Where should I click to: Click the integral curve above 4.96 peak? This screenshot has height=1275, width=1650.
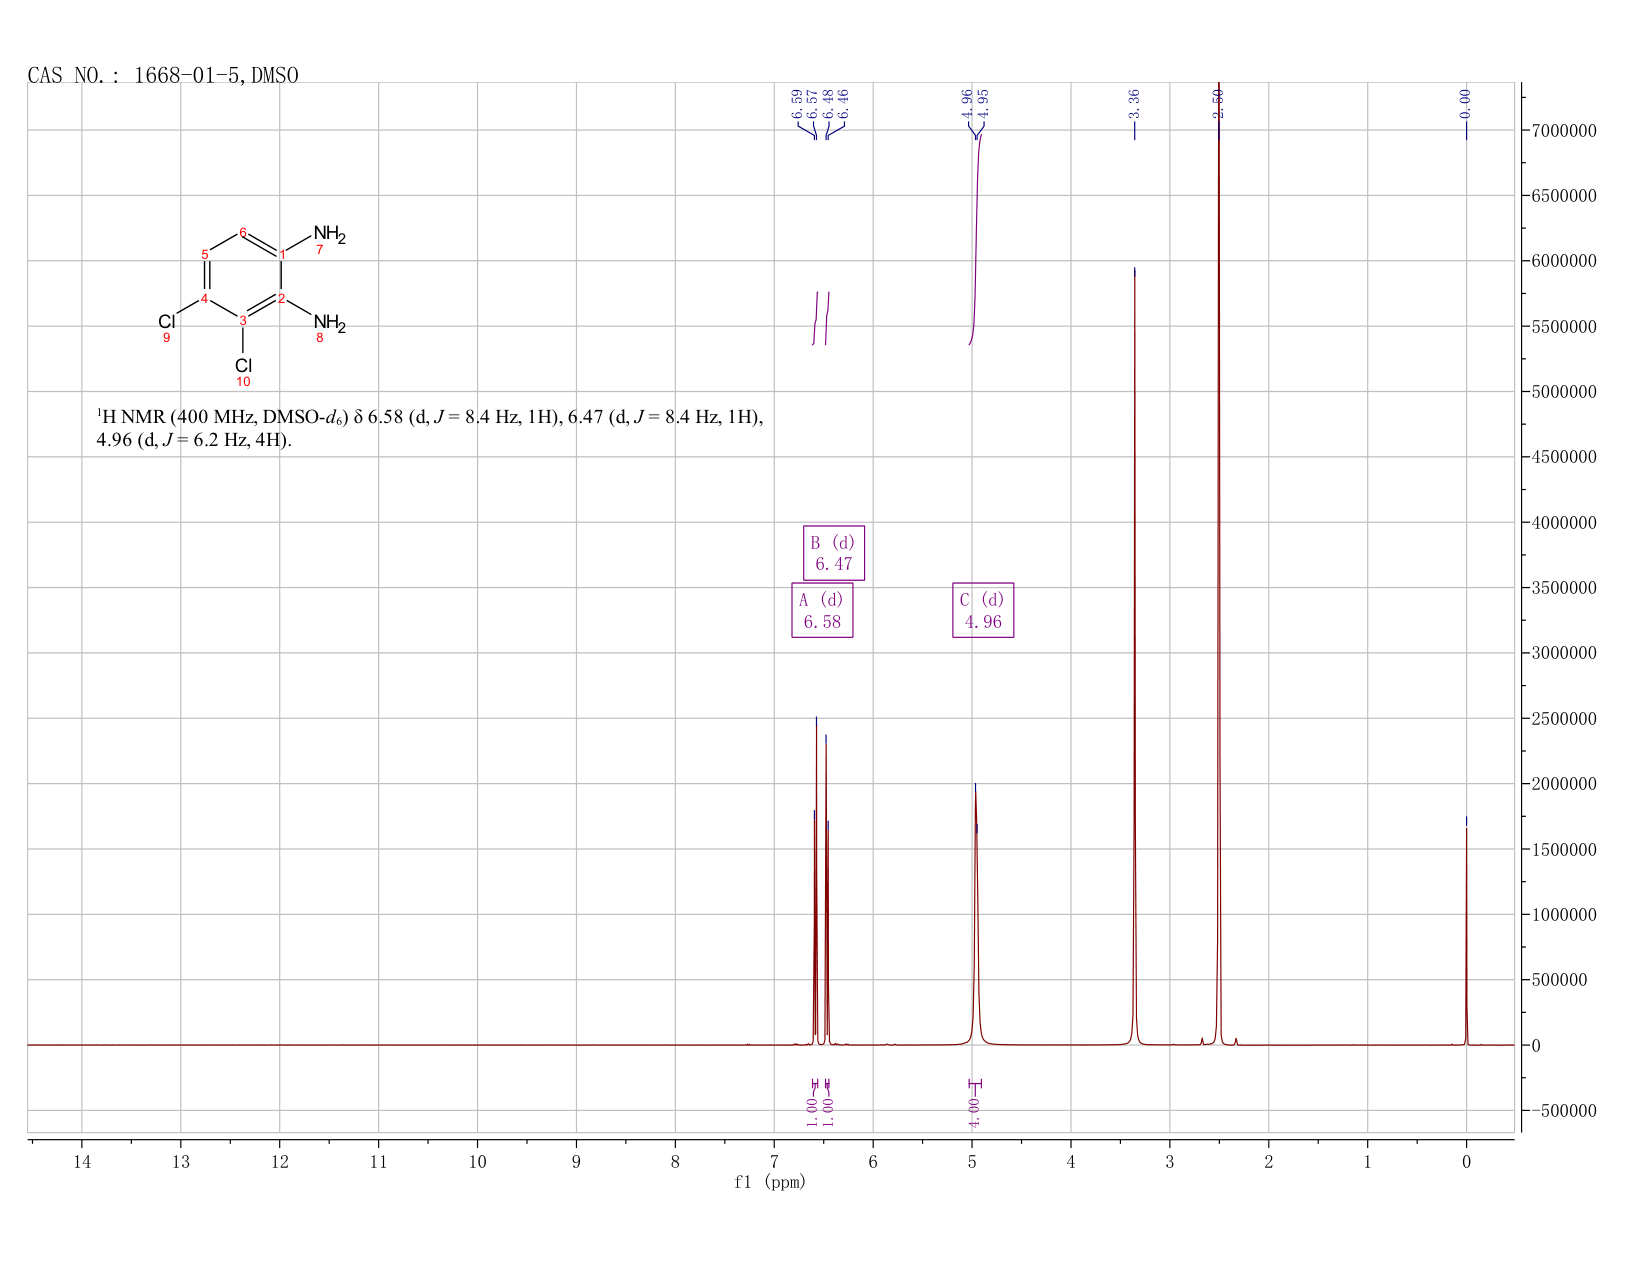(976, 238)
